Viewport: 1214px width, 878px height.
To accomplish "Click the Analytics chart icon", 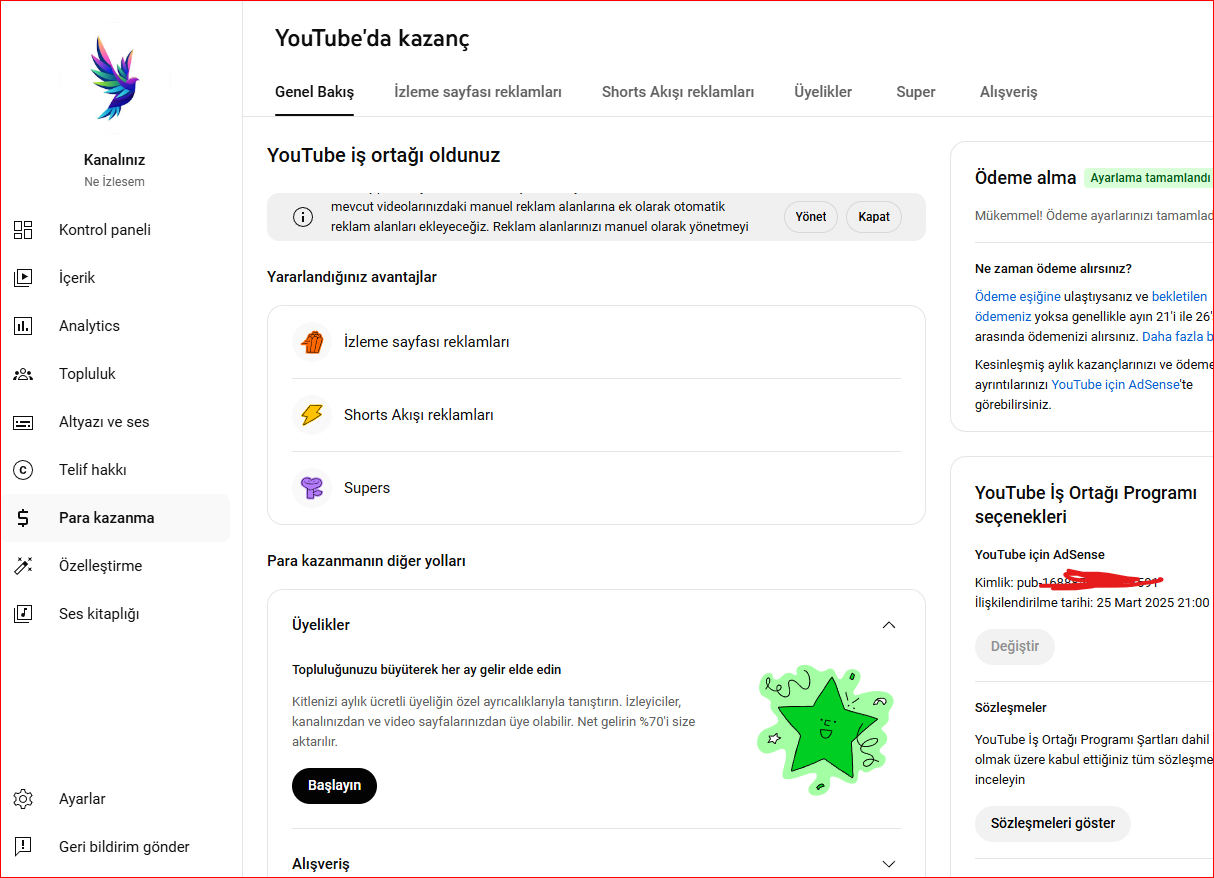I will (23, 326).
